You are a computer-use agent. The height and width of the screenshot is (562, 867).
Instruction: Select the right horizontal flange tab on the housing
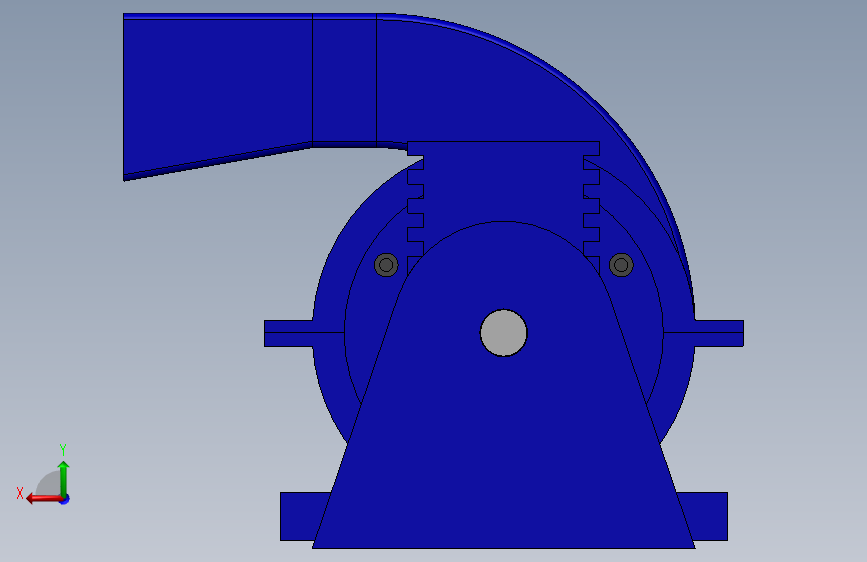tap(719, 334)
